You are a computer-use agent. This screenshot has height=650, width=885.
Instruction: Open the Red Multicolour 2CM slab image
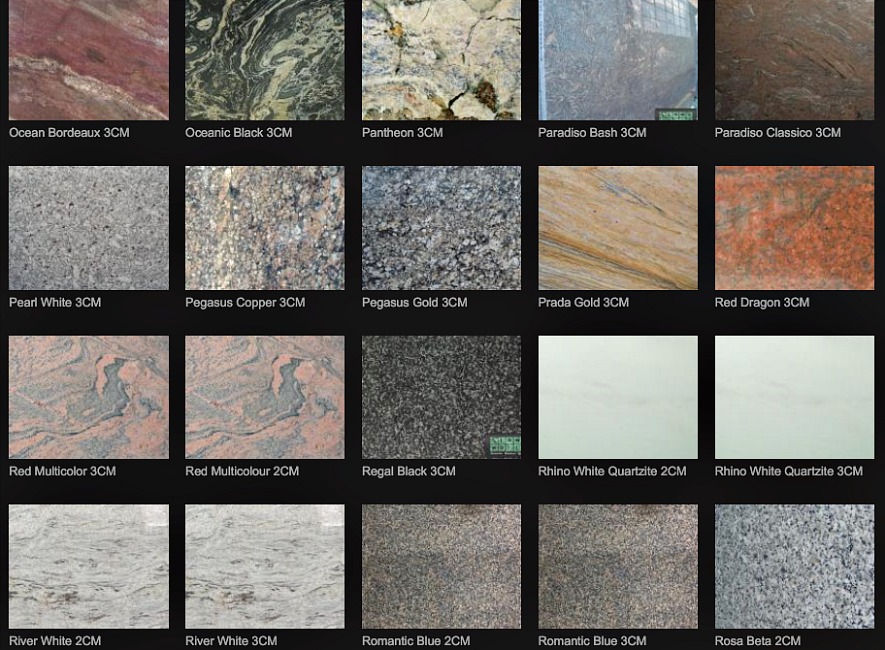coord(265,397)
